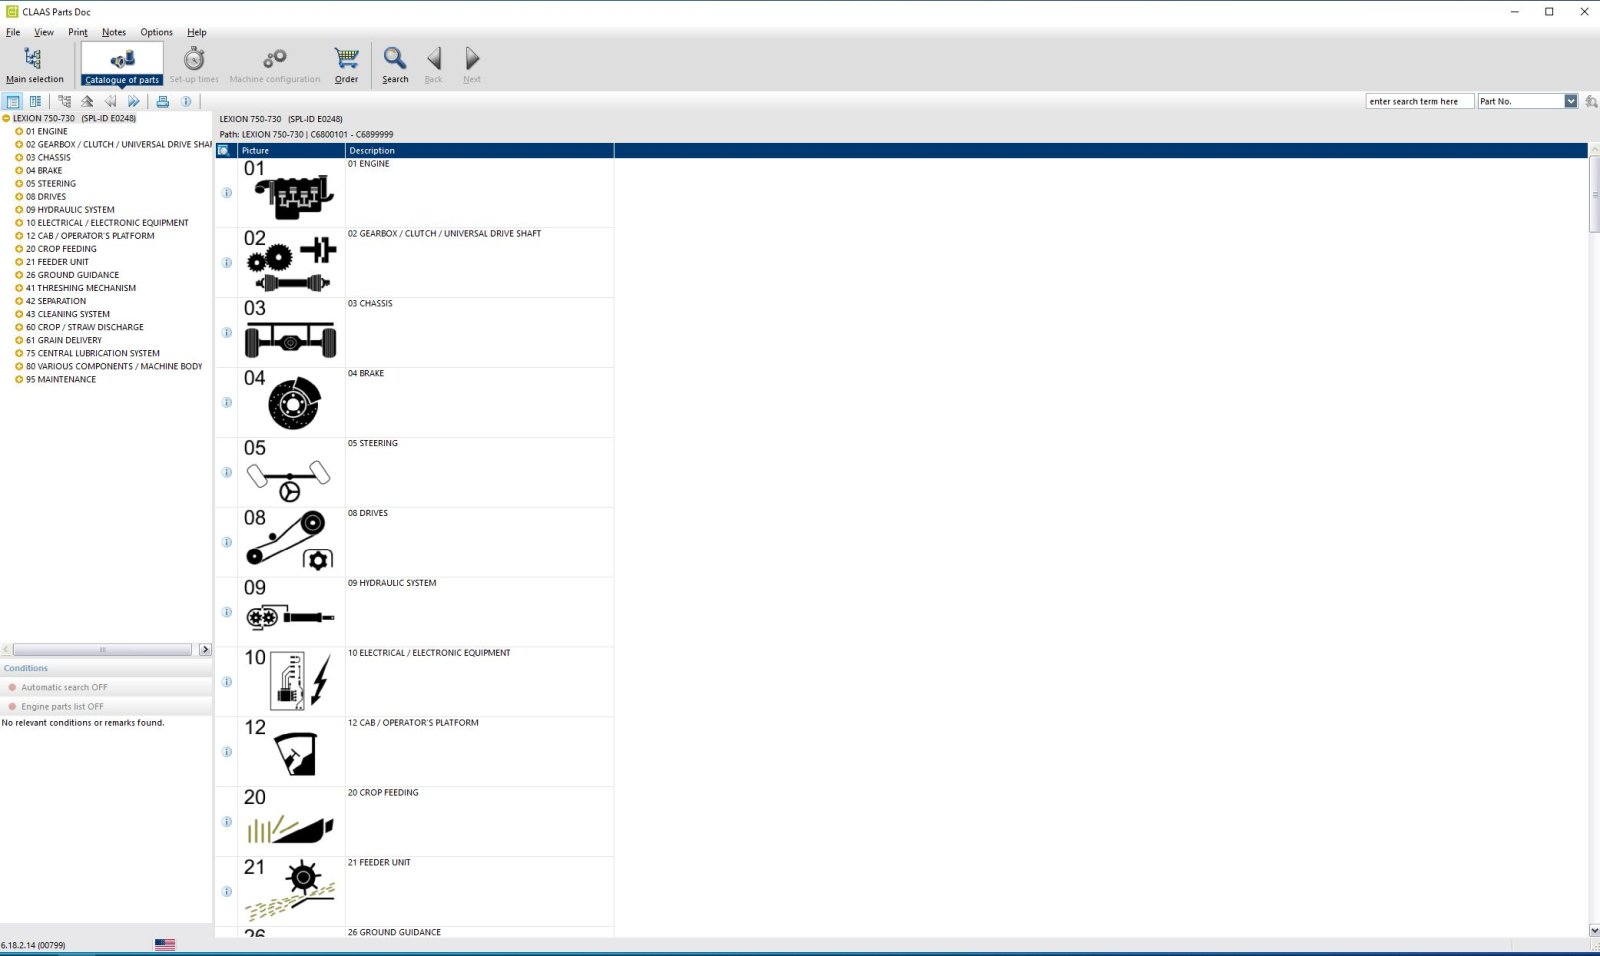Open the File menu
The height and width of the screenshot is (956, 1600).
click(13, 32)
